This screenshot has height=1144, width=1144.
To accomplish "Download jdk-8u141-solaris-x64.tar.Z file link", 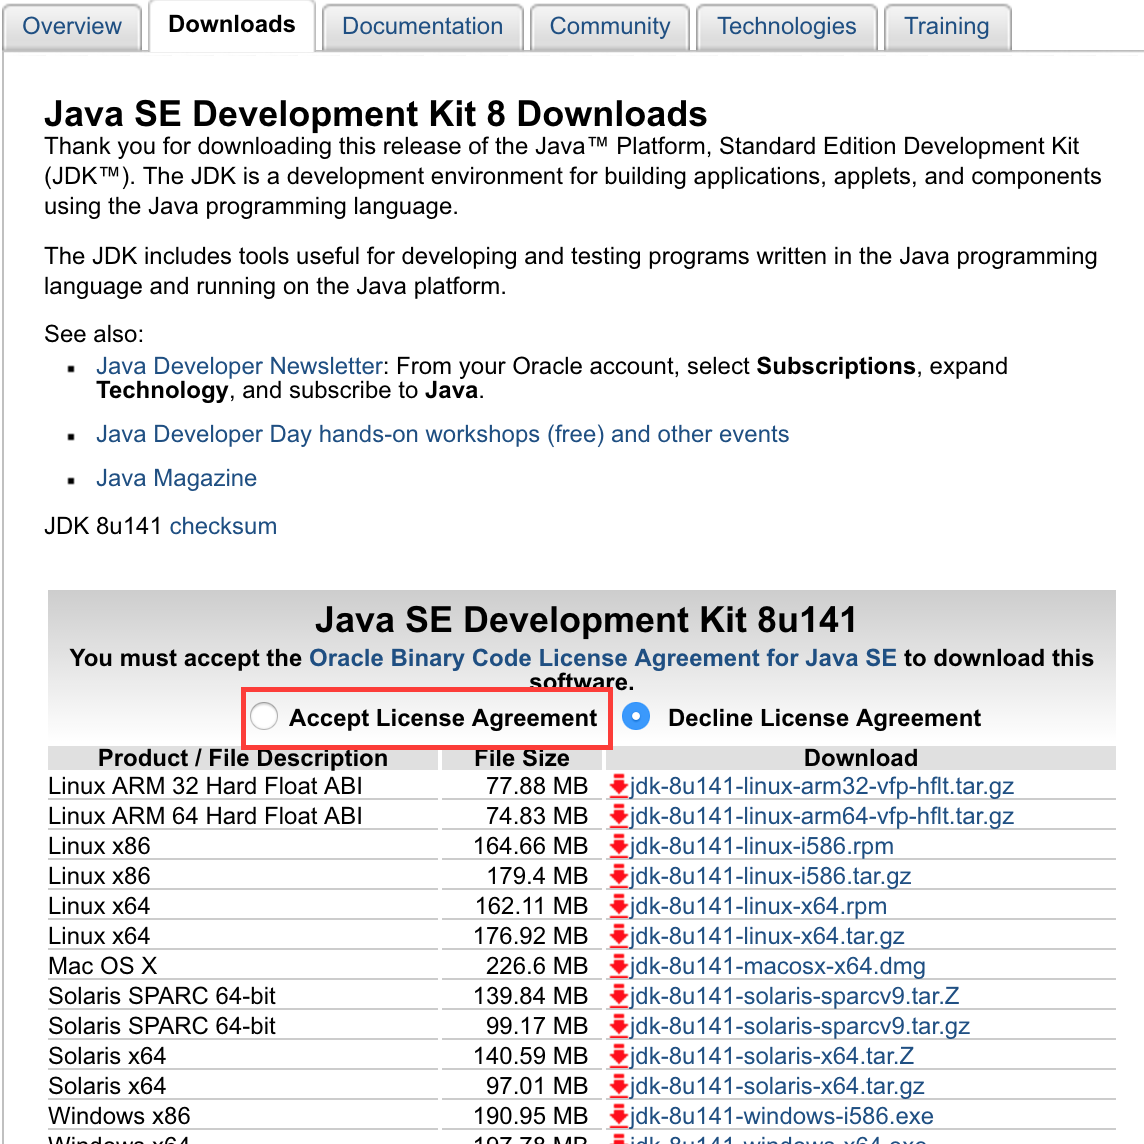I will [772, 1056].
